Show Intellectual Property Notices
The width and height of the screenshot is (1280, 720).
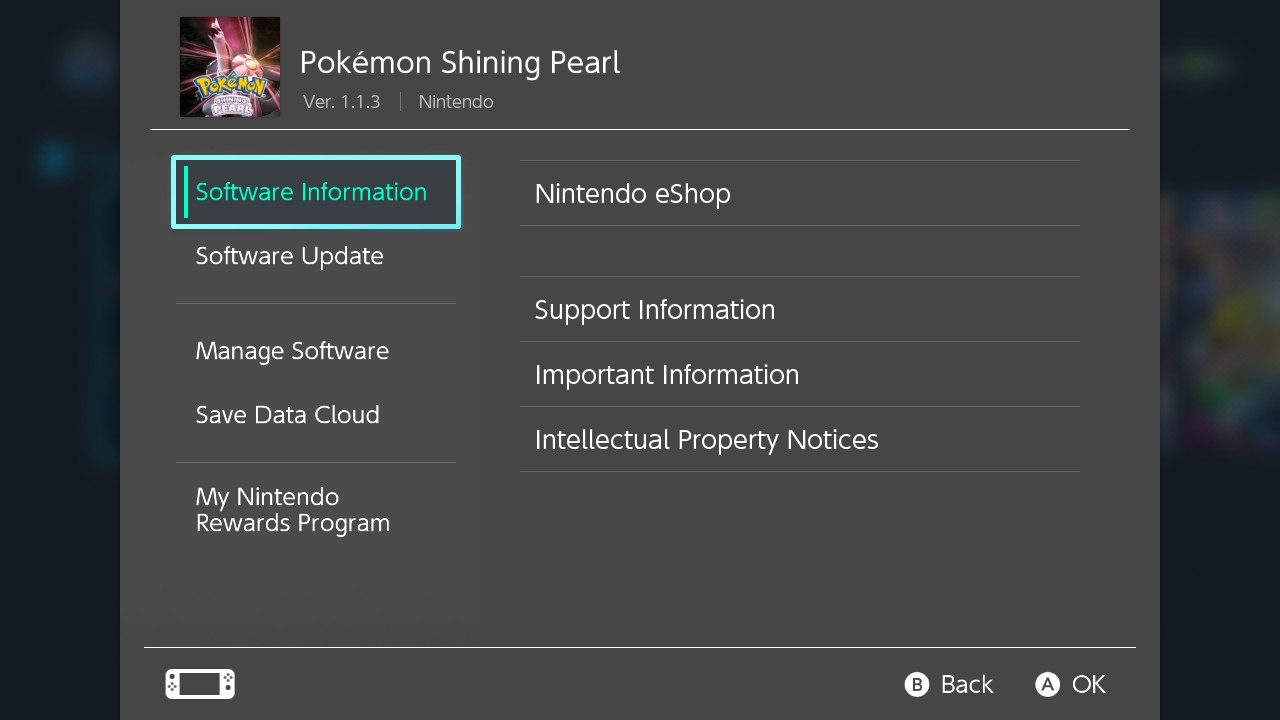click(x=707, y=440)
